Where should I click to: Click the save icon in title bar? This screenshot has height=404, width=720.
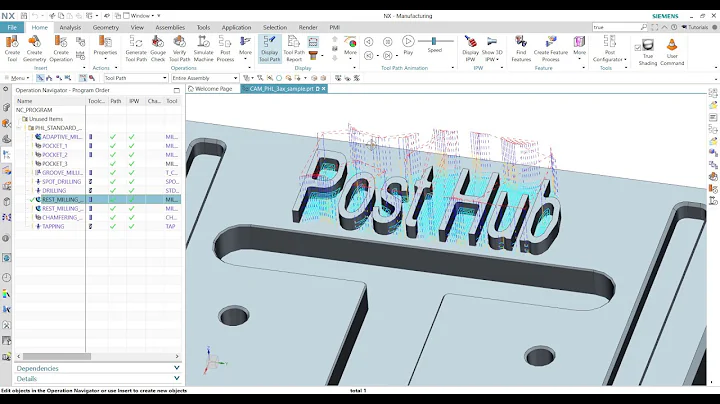[24, 16]
